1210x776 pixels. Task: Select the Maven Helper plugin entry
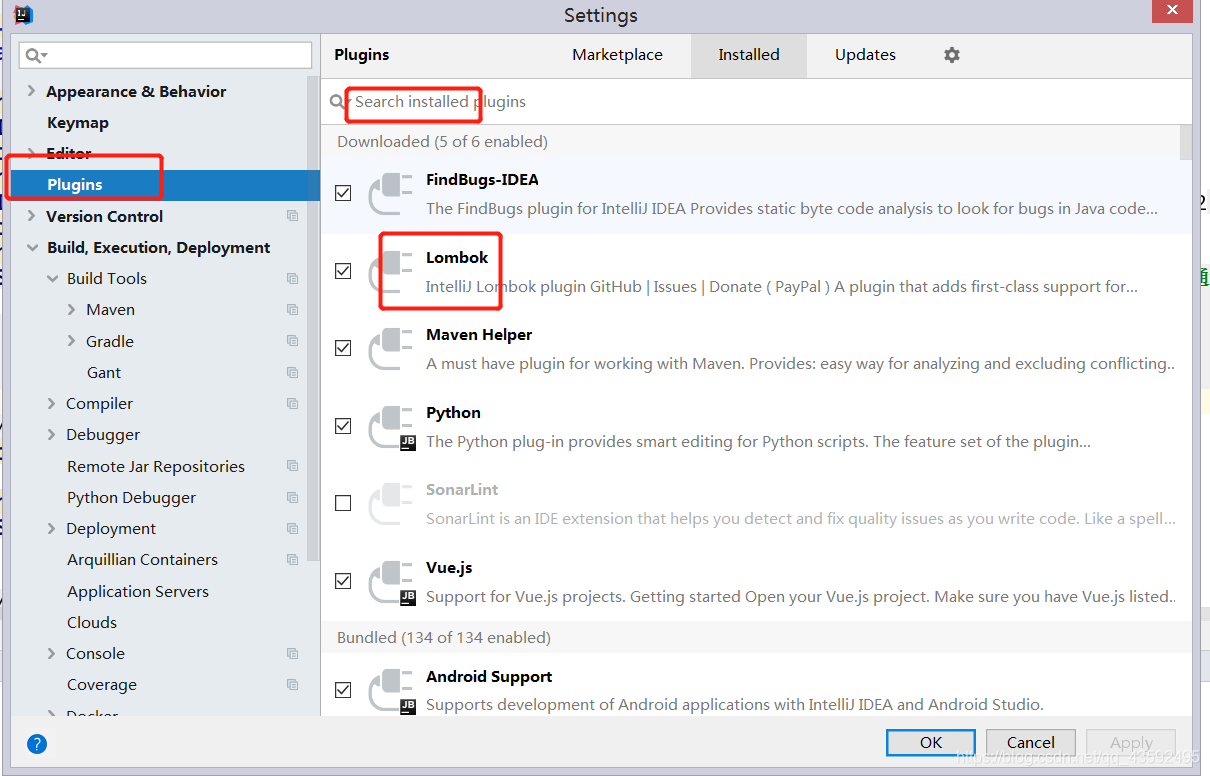coord(757,349)
